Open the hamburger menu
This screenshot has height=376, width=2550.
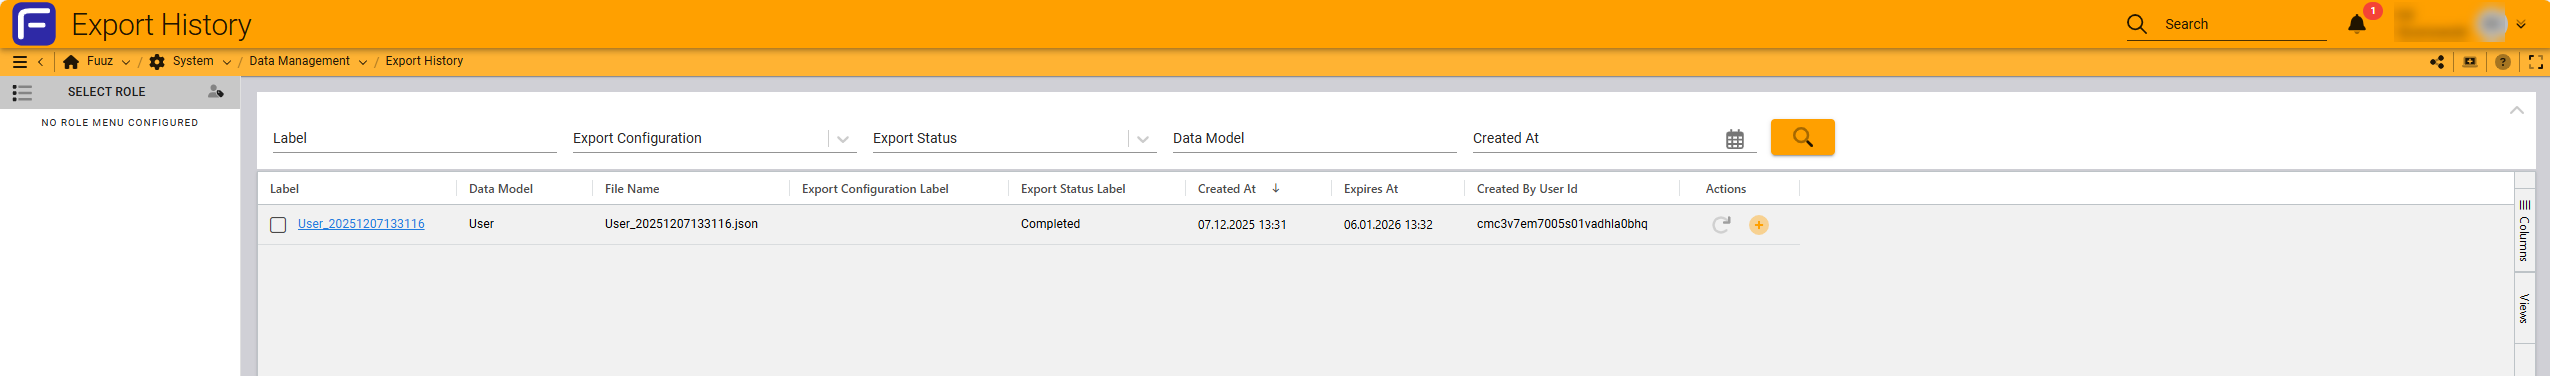(19, 62)
